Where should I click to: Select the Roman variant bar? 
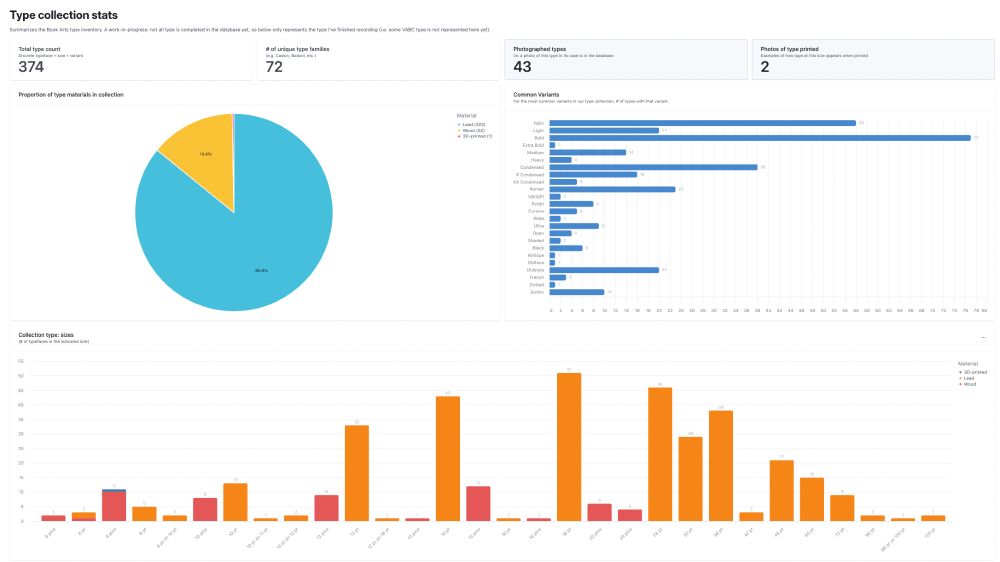[x=612, y=189]
